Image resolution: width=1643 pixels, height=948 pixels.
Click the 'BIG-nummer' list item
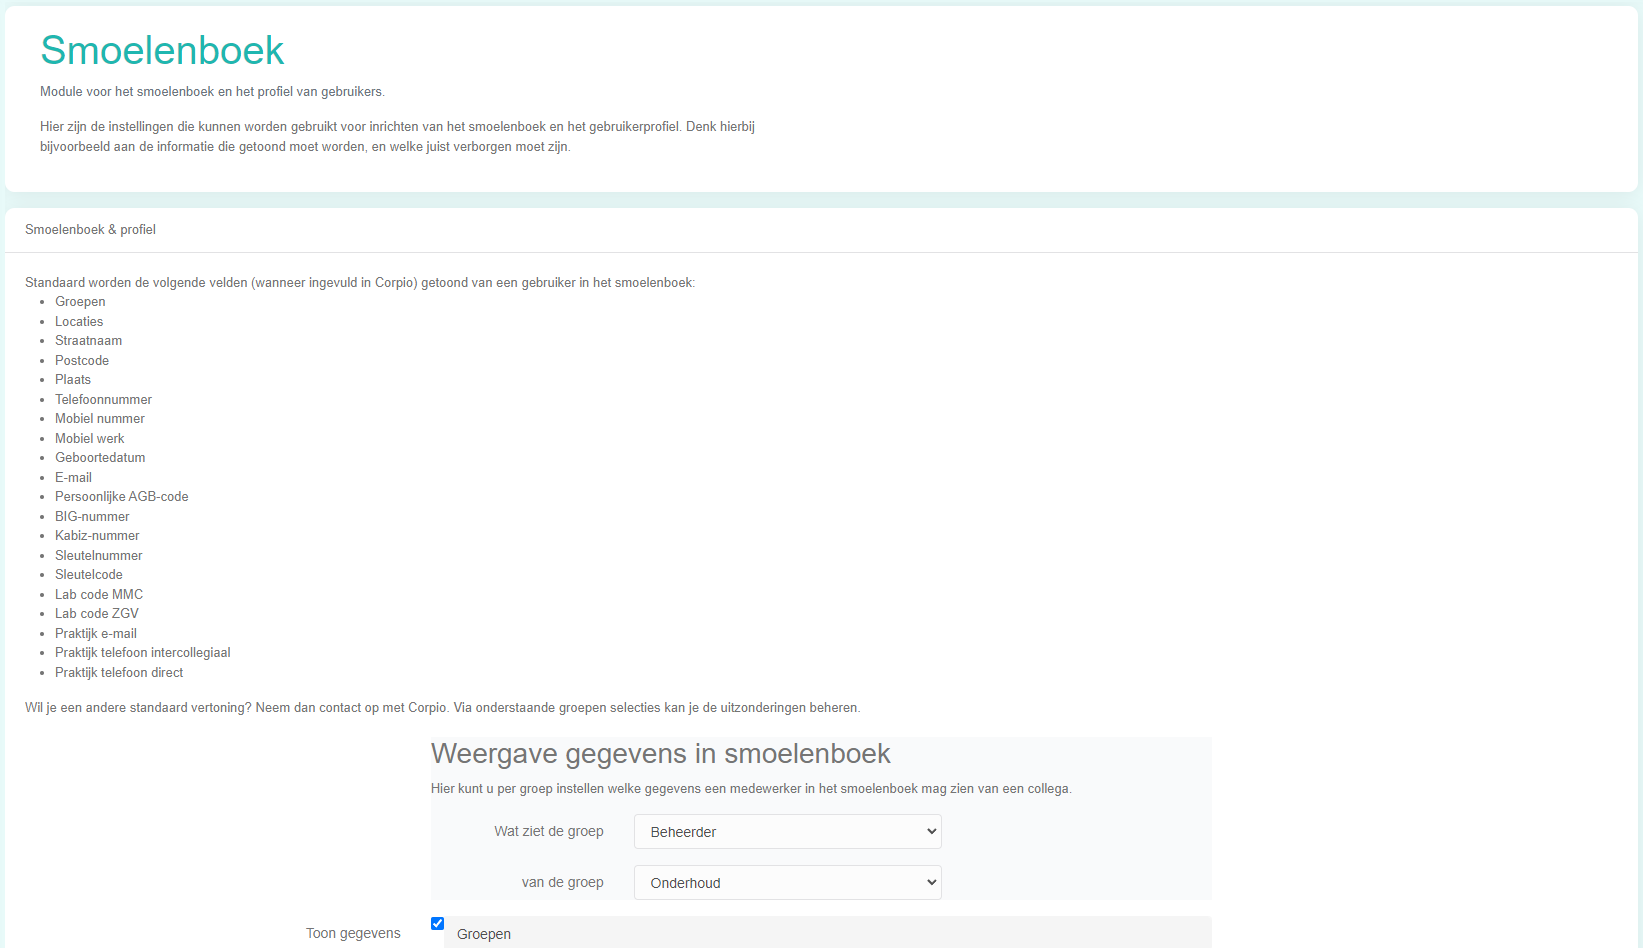click(92, 516)
